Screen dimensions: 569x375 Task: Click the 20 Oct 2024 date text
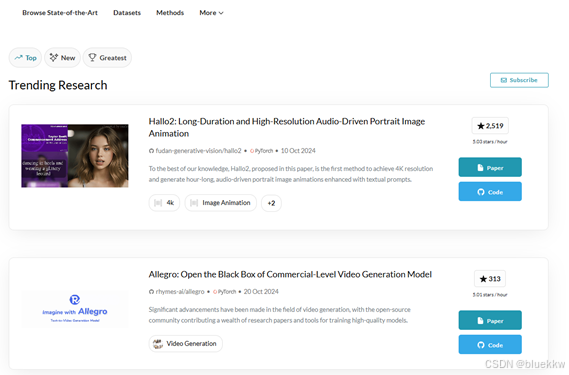[261, 292]
